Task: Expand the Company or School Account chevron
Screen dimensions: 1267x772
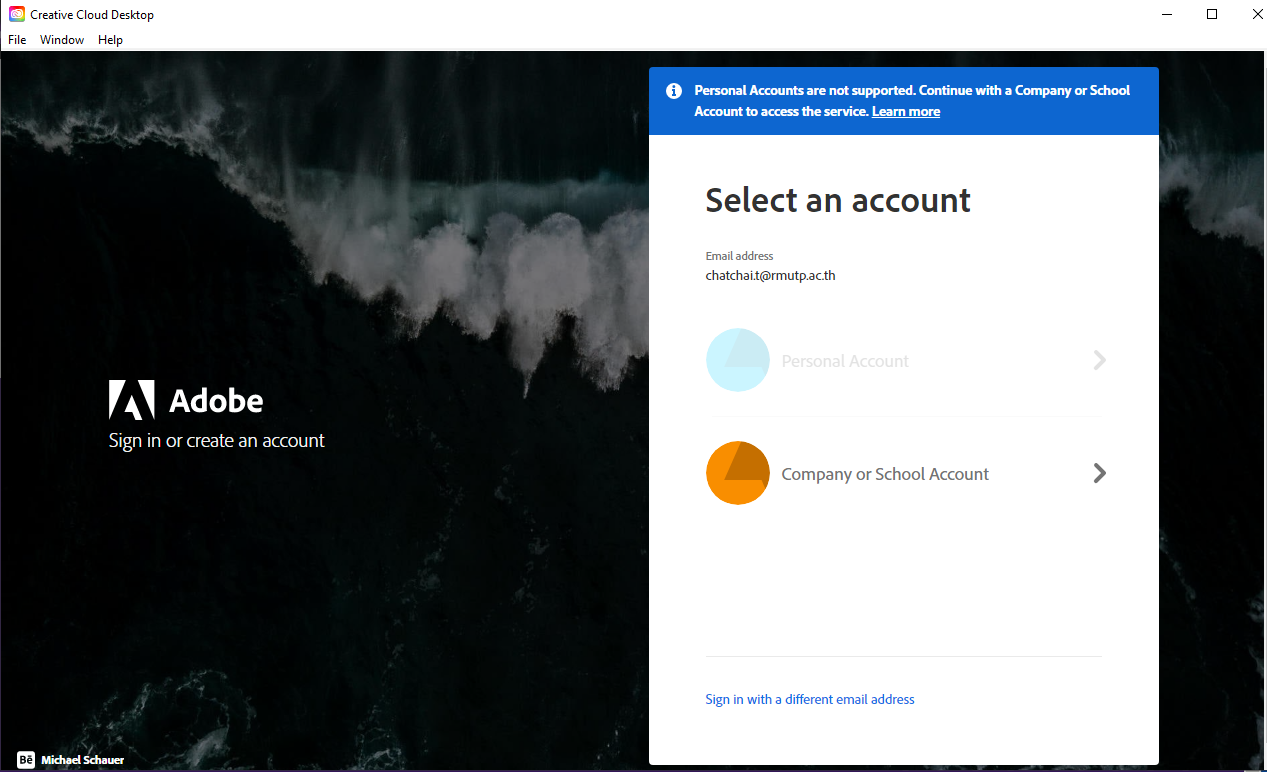Action: pyautogui.click(x=1100, y=473)
